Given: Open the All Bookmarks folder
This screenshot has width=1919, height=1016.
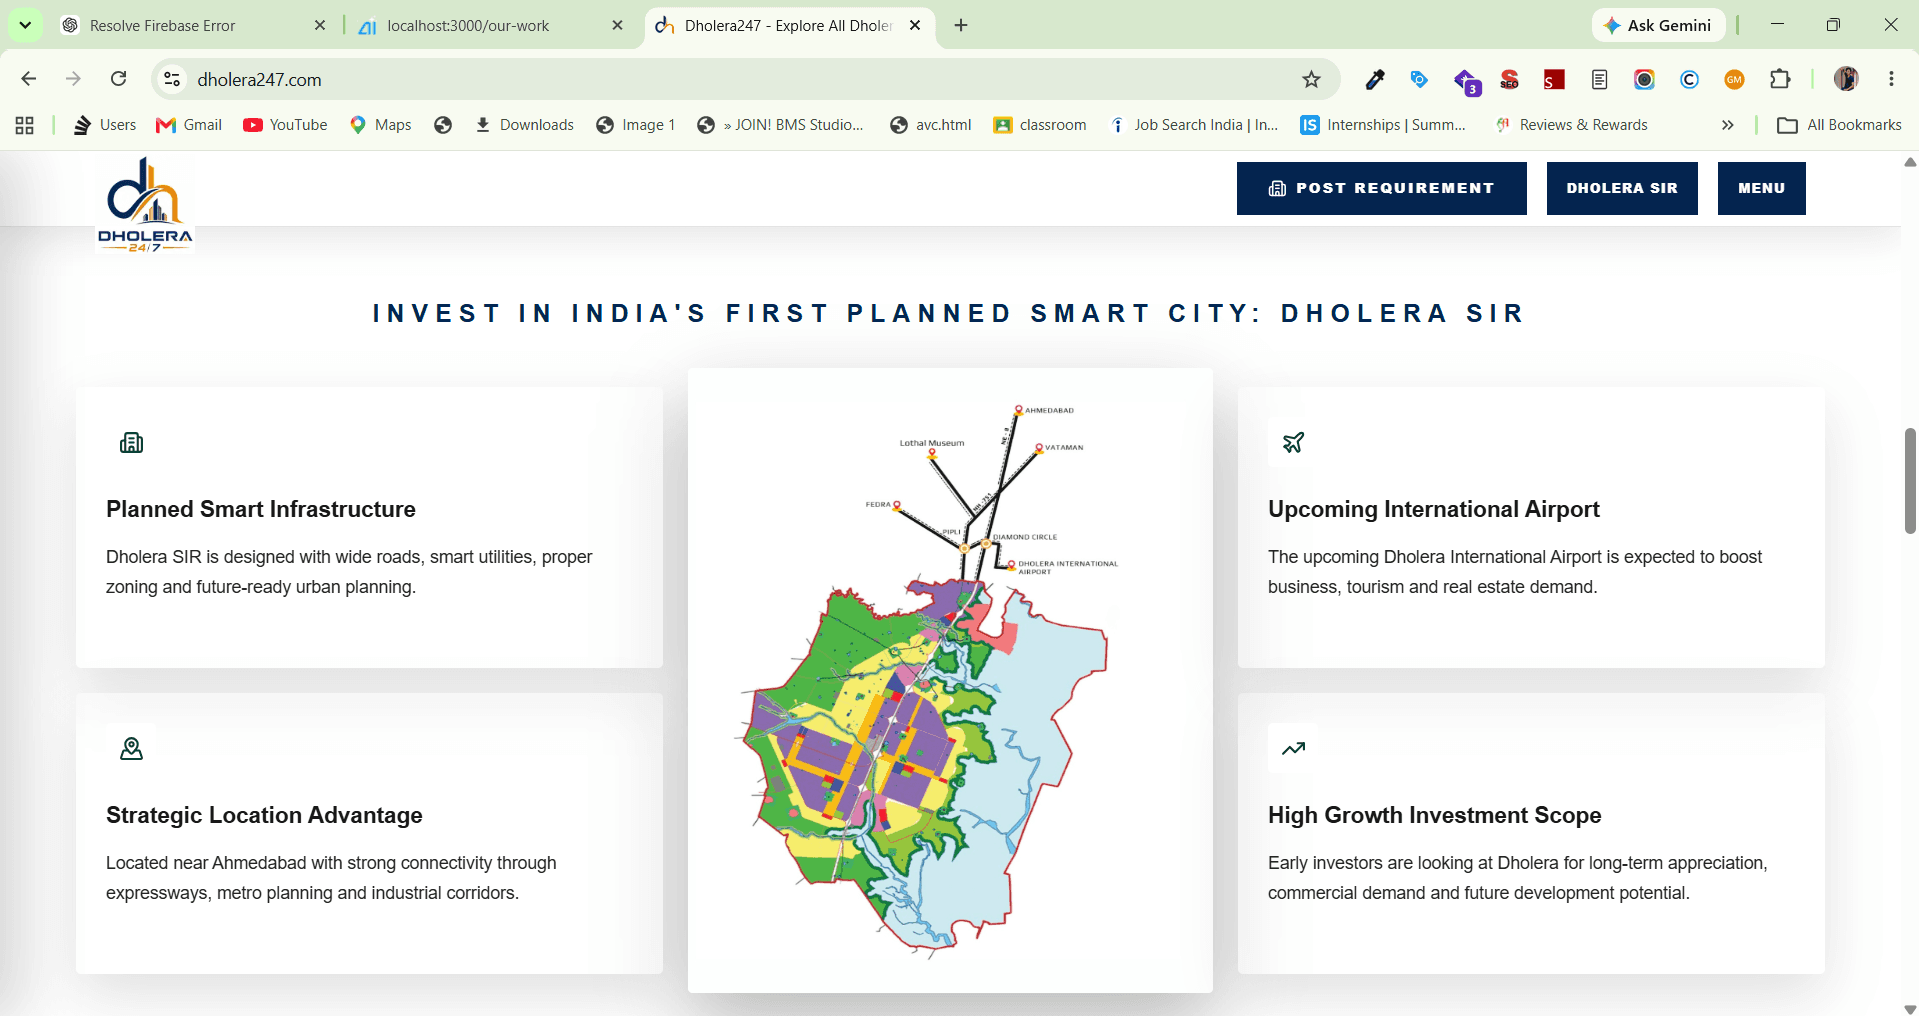Looking at the screenshot, I should pos(1839,125).
